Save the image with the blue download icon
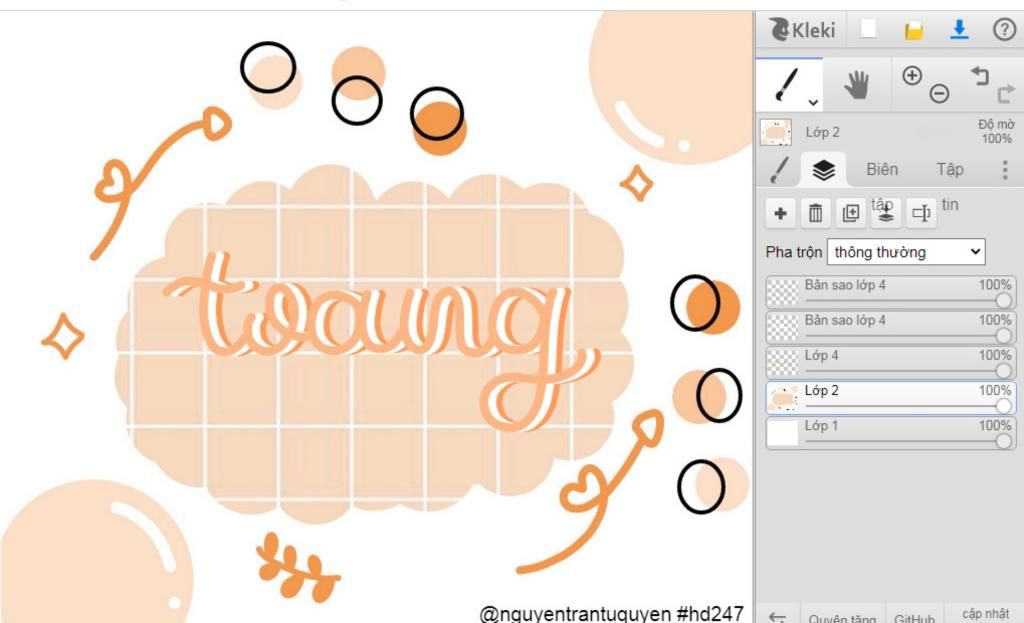This screenshot has height=623, width=1024. (x=959, y=29)
